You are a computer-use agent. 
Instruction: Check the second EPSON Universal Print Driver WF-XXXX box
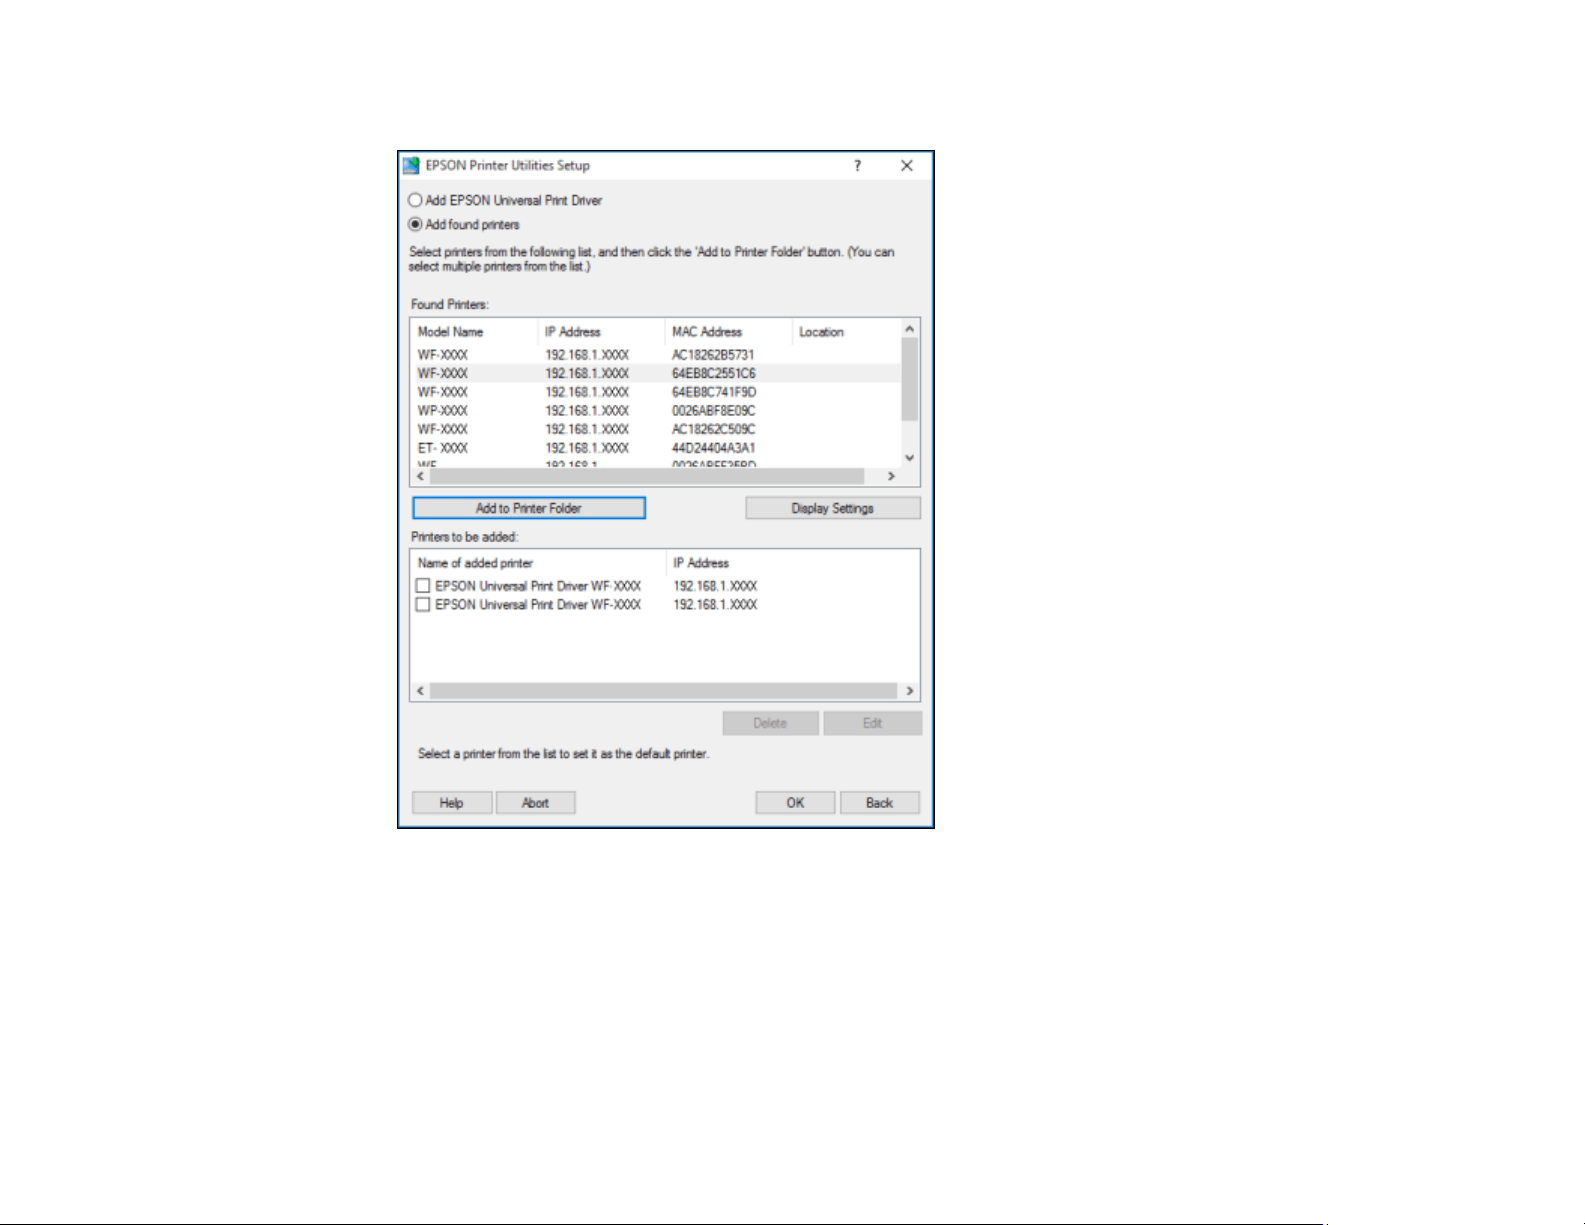tap(423, 605)
